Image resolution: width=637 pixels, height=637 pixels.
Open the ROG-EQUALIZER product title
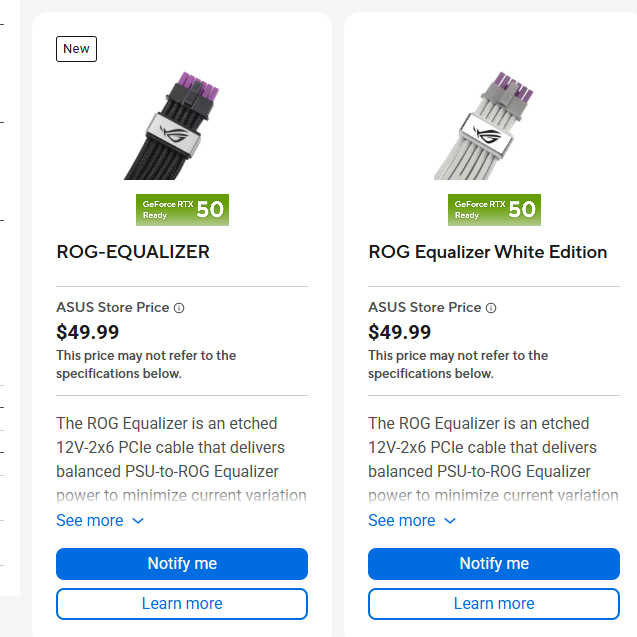pyautogui.click(x=133, y=252)
